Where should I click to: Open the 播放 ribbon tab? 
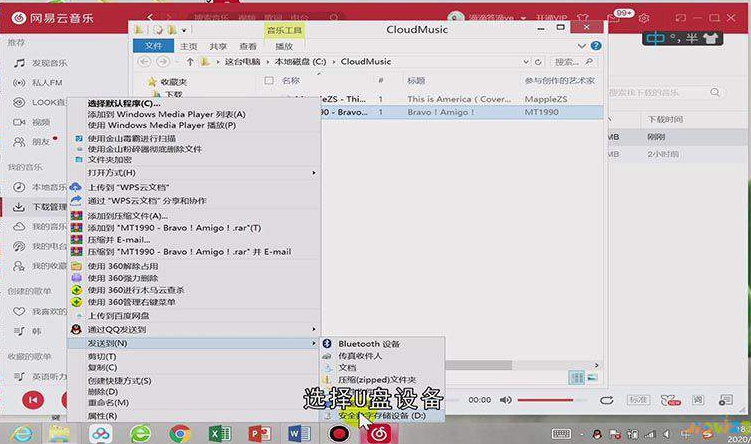click(284, 46)
